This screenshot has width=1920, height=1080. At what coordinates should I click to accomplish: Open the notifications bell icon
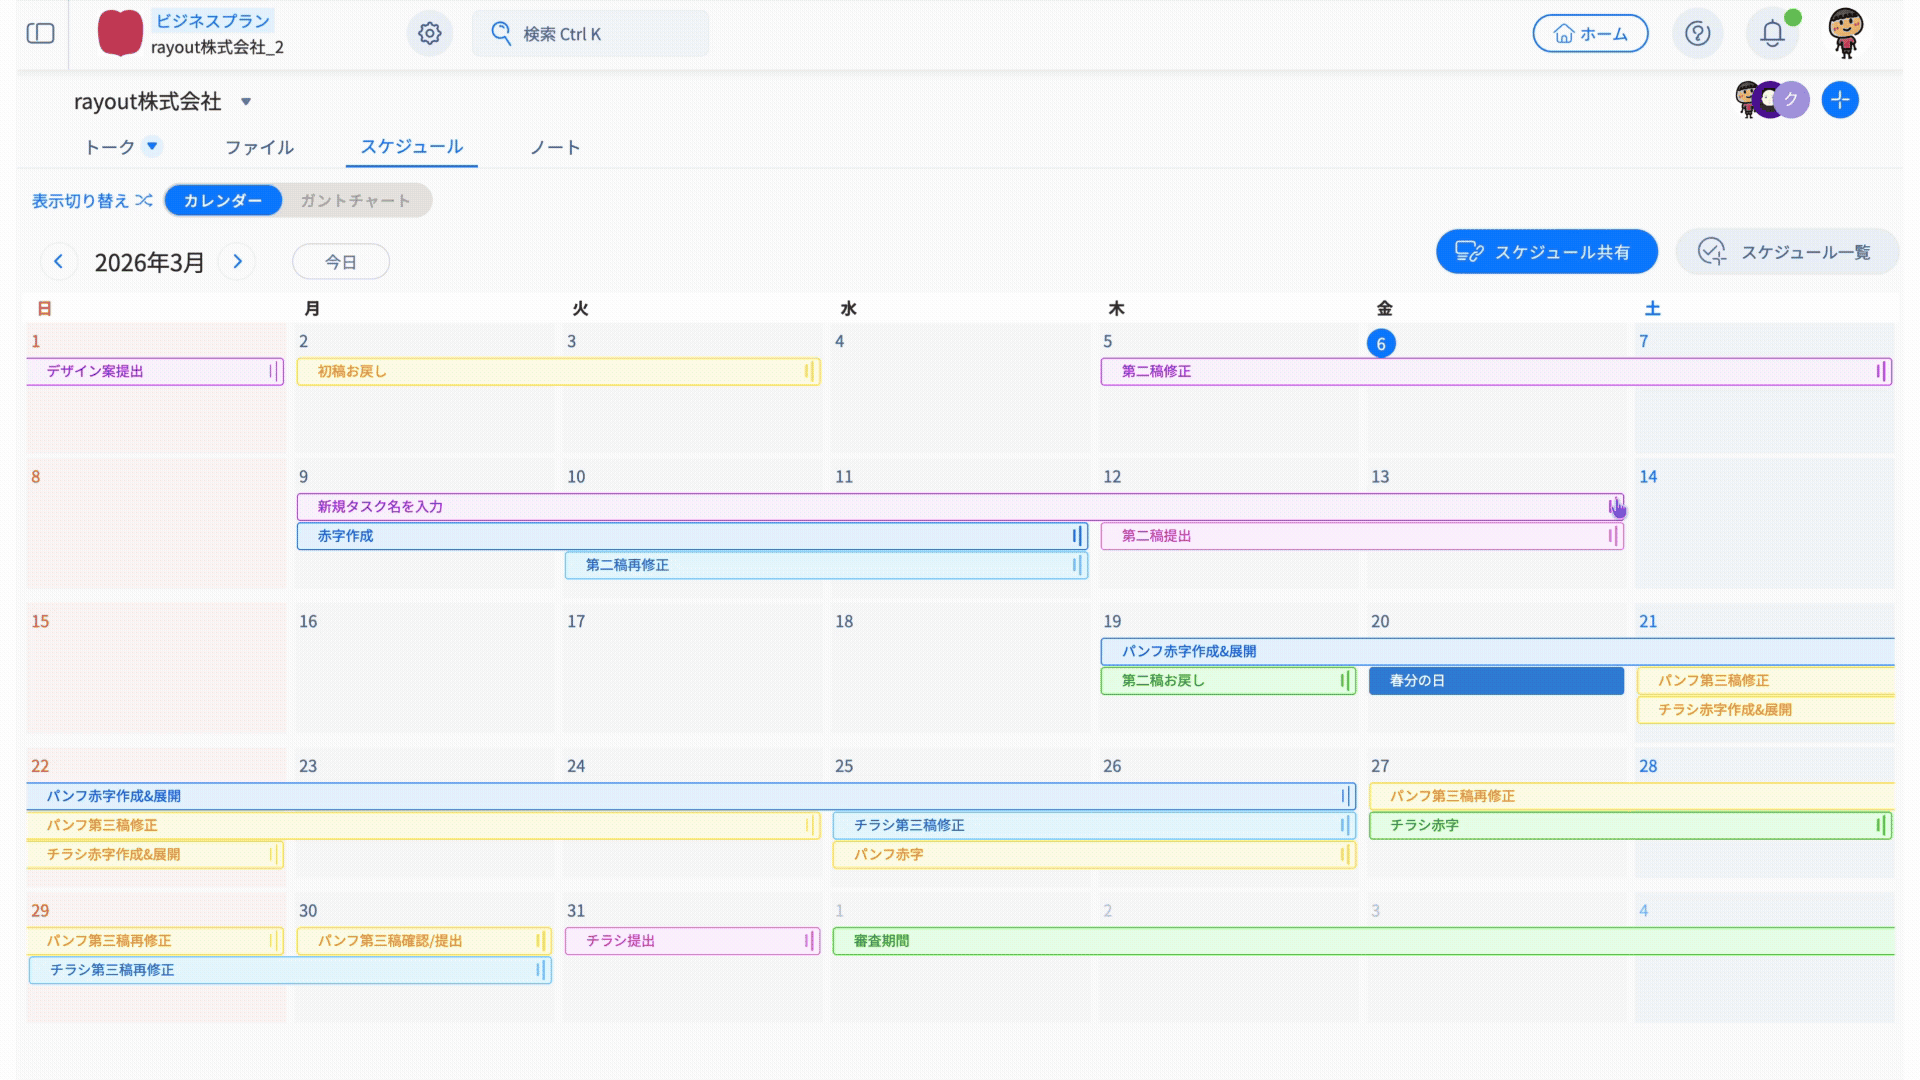pos(1772,33)
